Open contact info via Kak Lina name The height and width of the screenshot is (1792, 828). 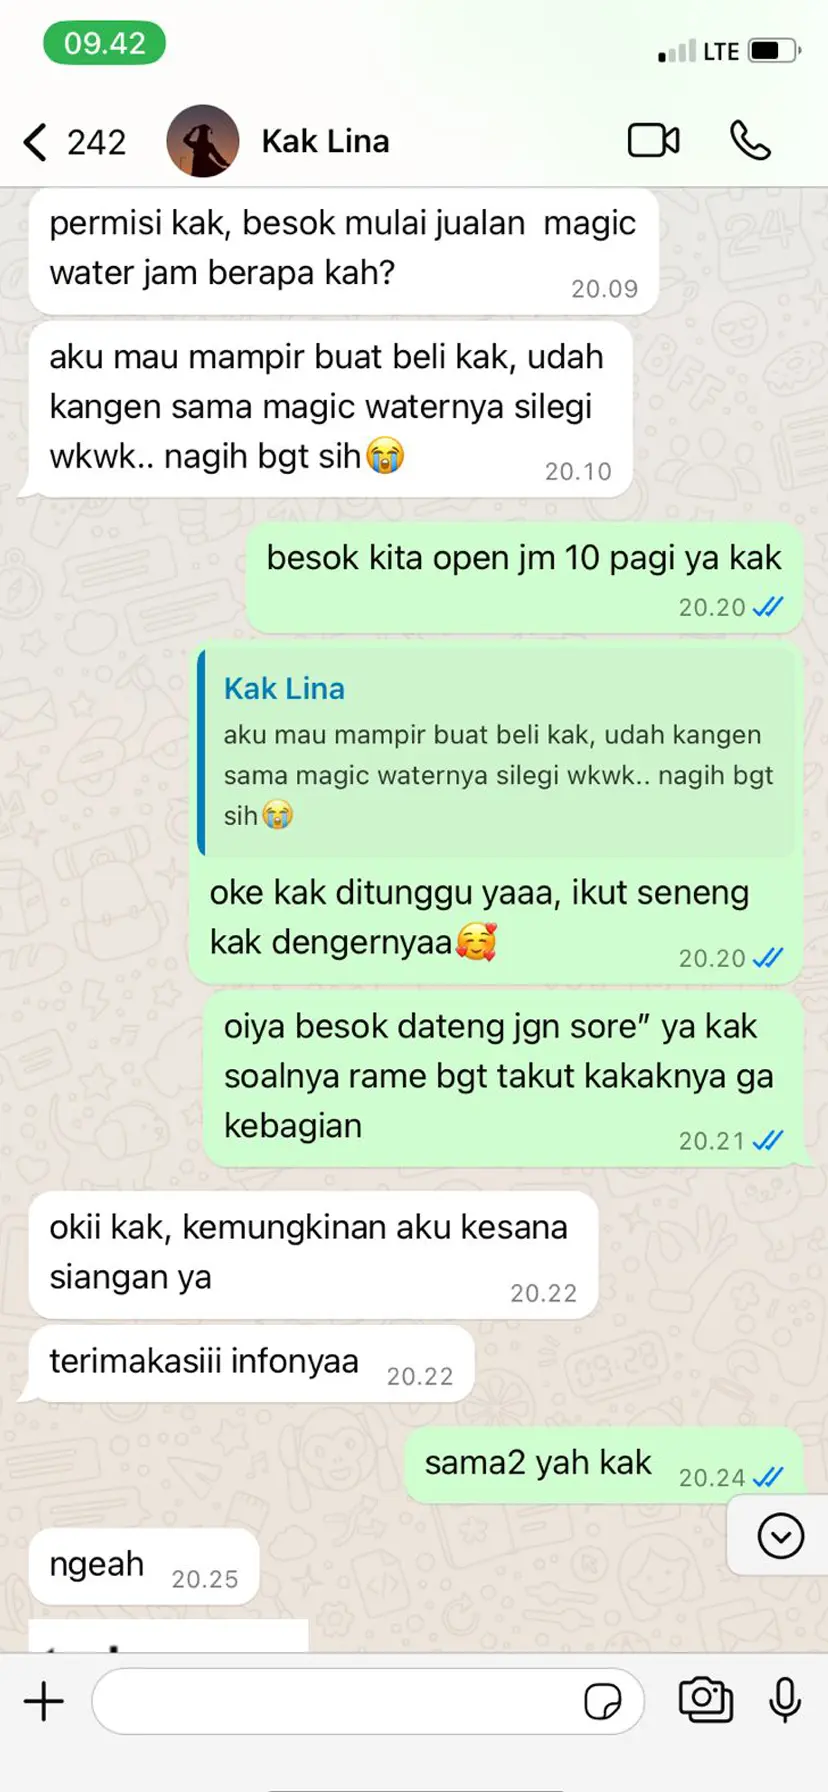325,141
